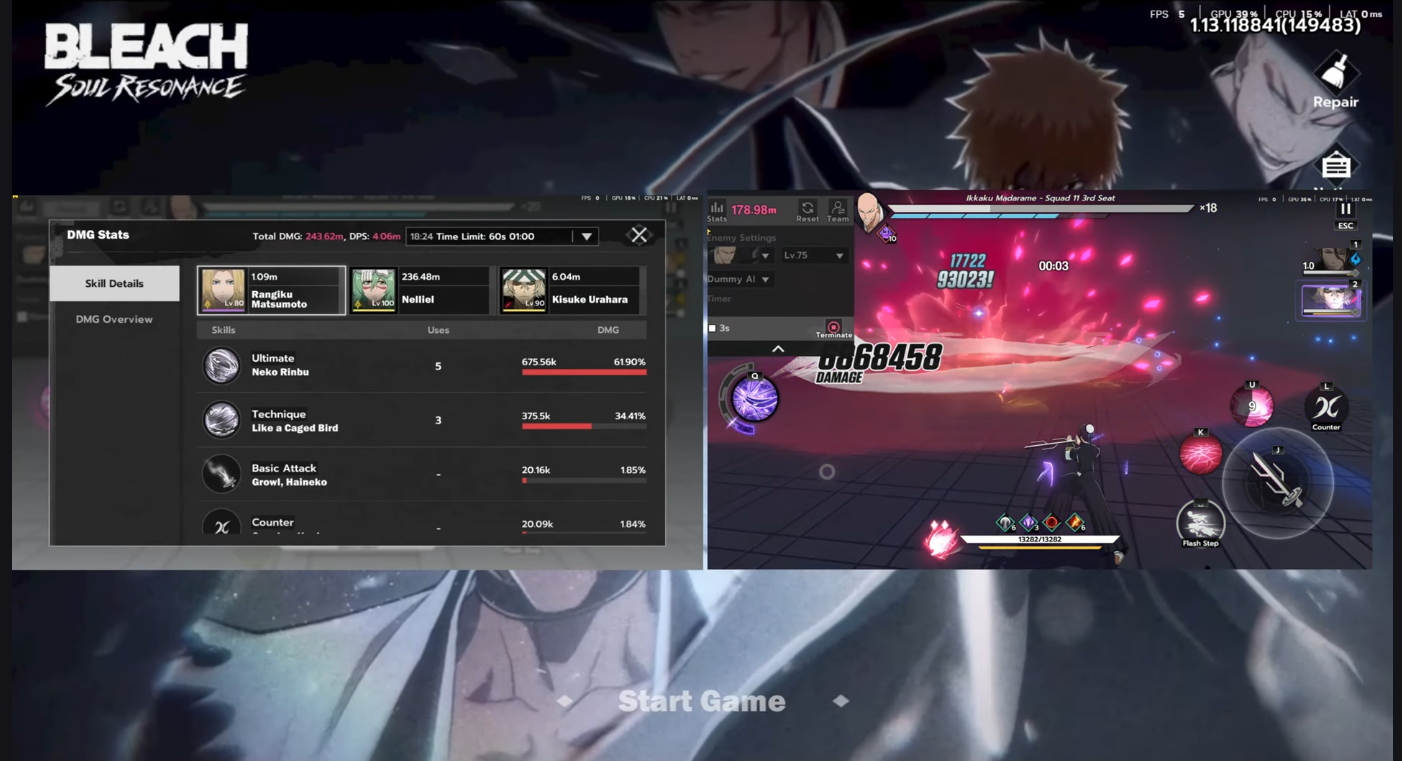Viewport: 1402px width, 761px height.
Task: Click the Technique uses count 3
Action: click(438, 420)
